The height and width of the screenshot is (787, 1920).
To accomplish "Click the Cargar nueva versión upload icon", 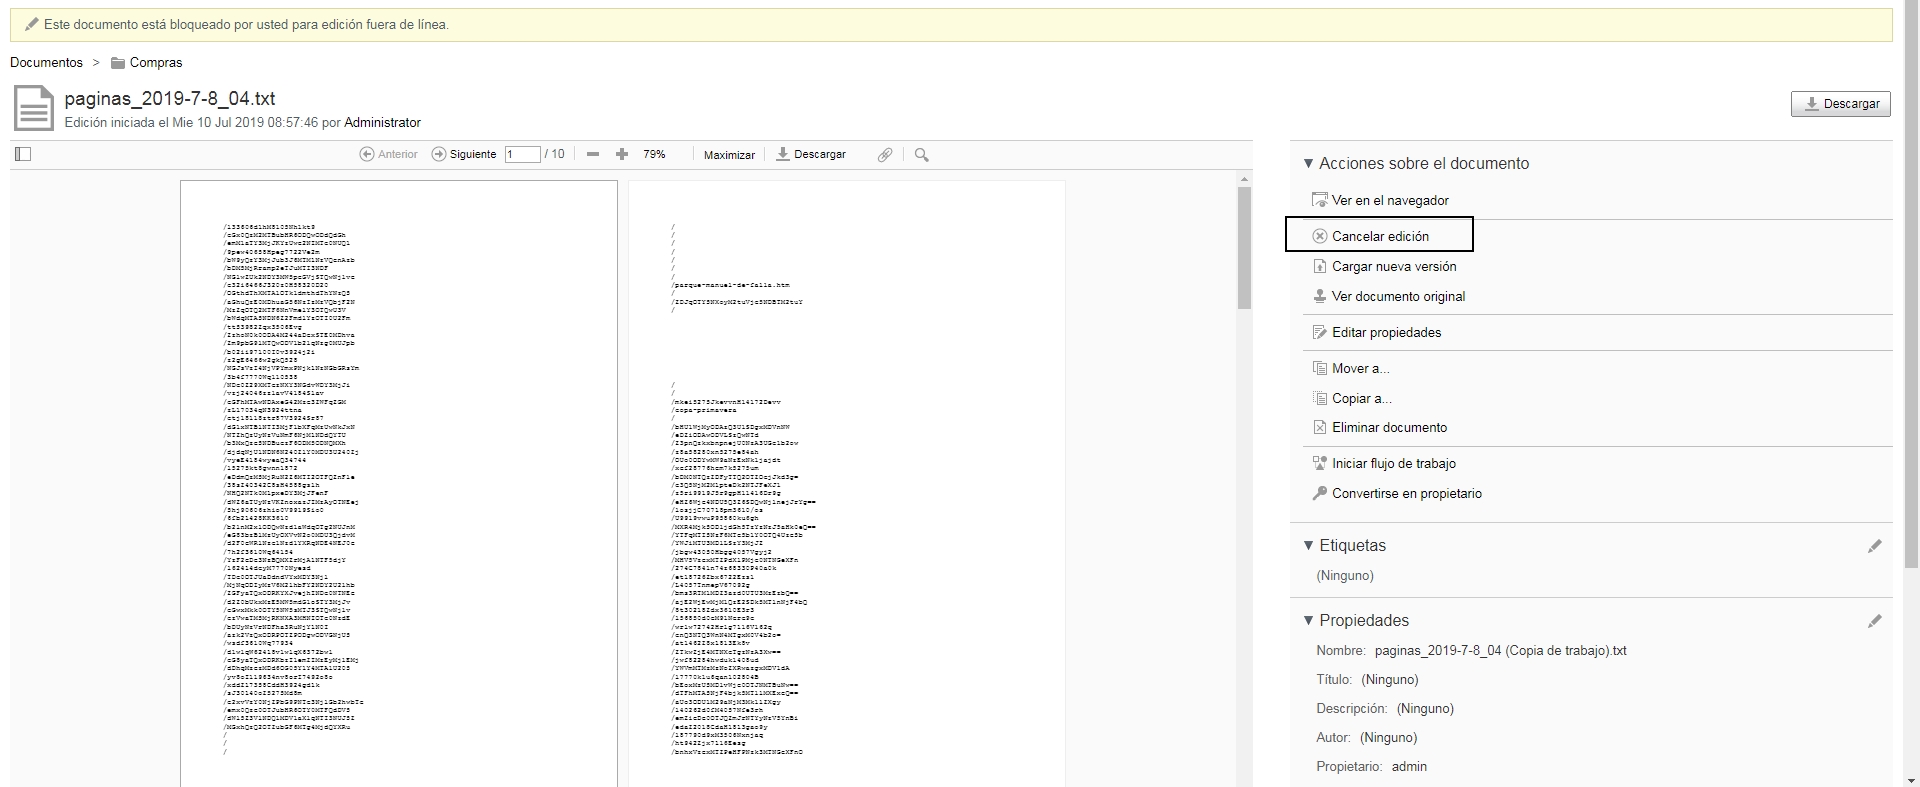I will tap(1319, 266).
